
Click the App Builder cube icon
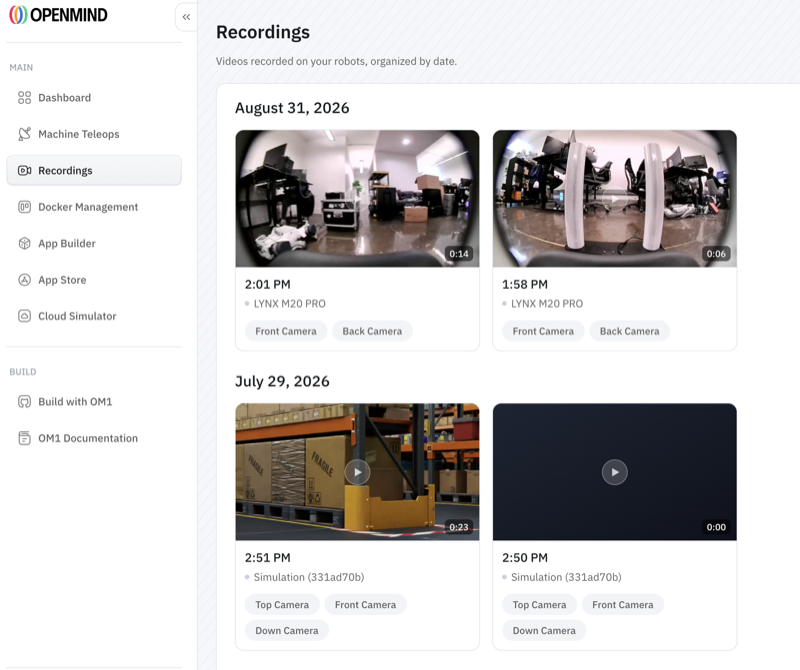point(24,243)
